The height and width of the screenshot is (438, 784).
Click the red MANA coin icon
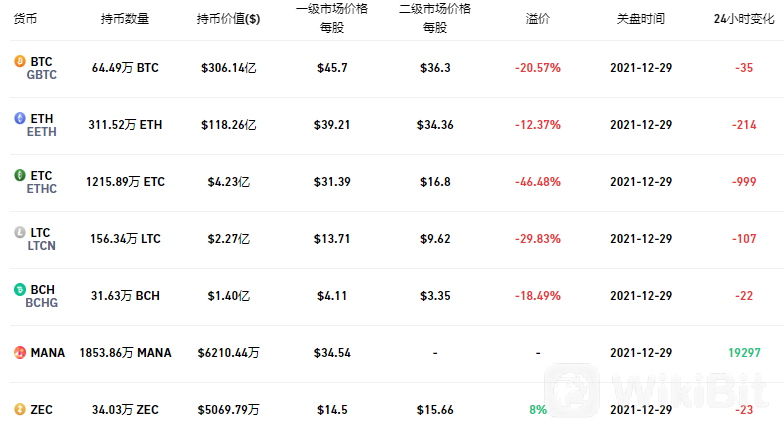pyautogui.click(x=20, y=352)
